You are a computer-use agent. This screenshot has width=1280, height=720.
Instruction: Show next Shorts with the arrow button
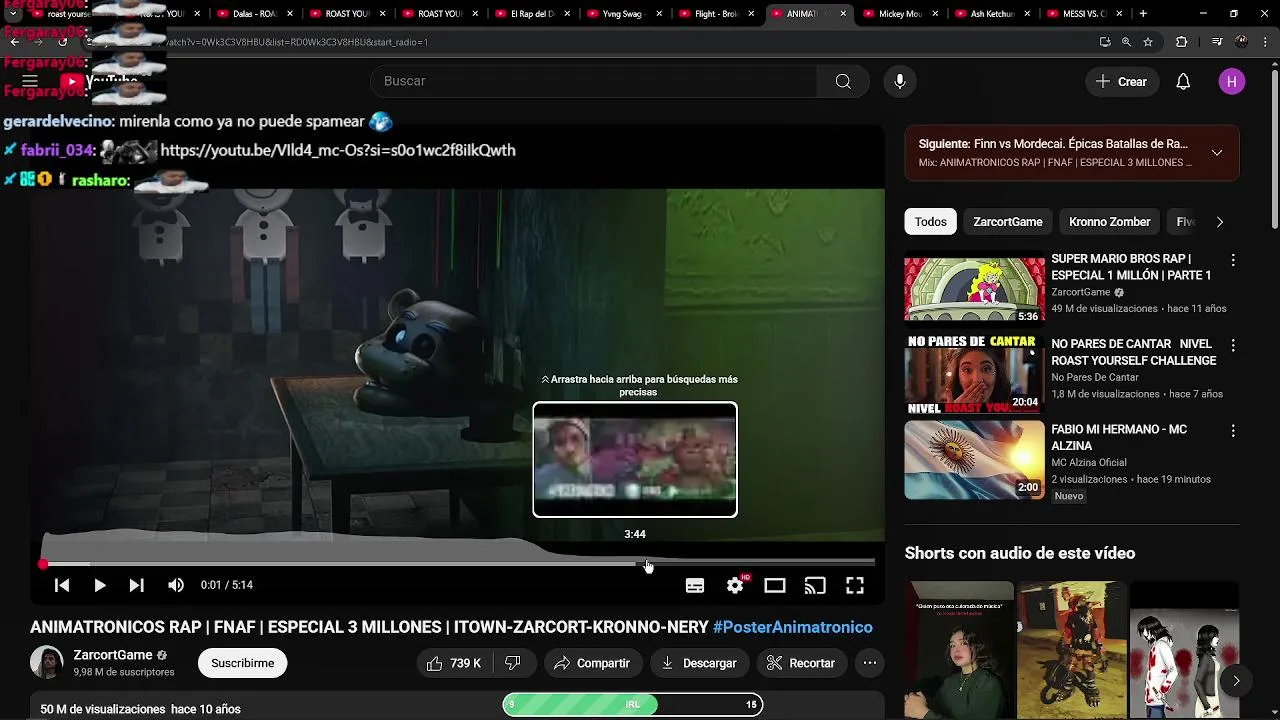(1236, 680)
